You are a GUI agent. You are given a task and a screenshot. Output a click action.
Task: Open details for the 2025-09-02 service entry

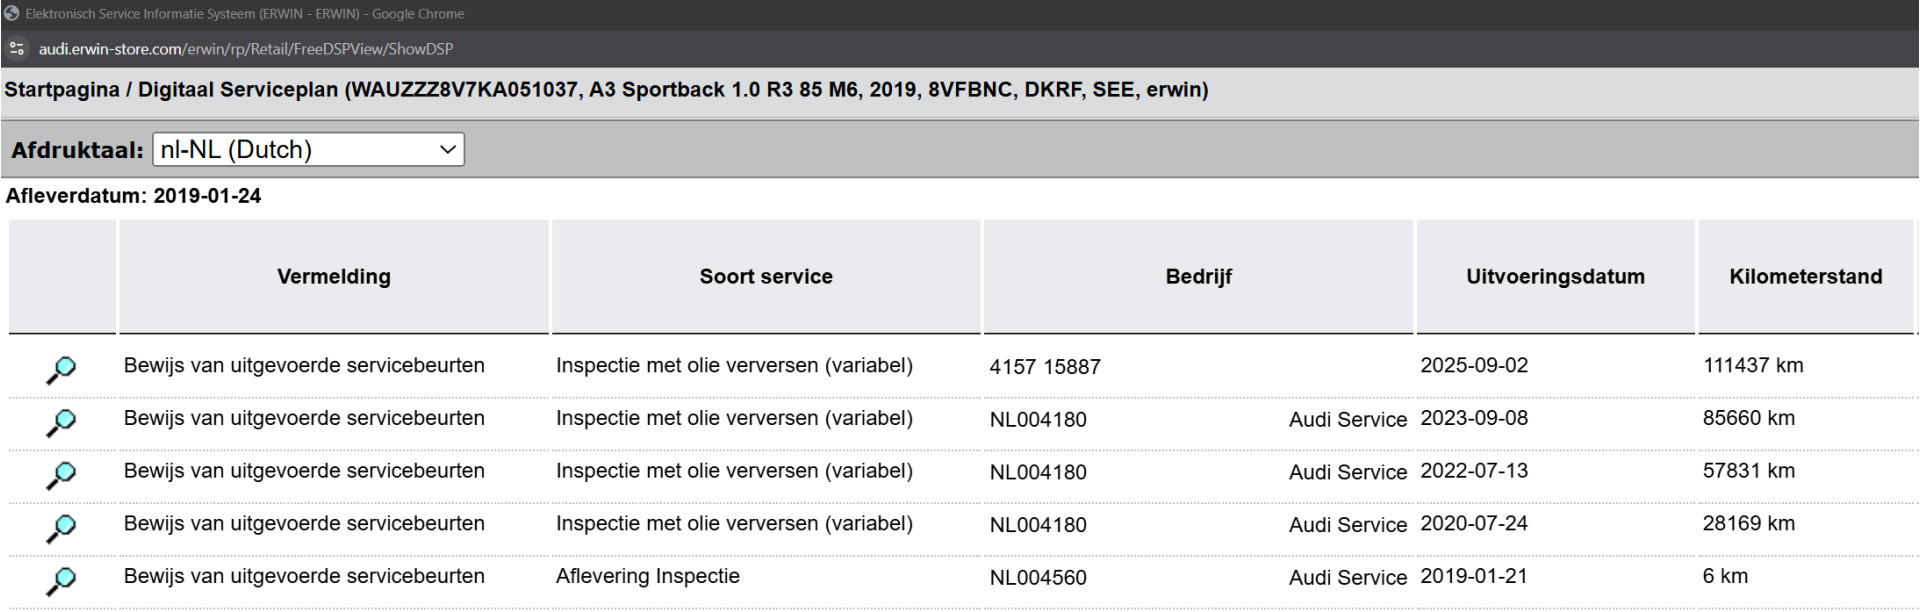coord(61,370)
